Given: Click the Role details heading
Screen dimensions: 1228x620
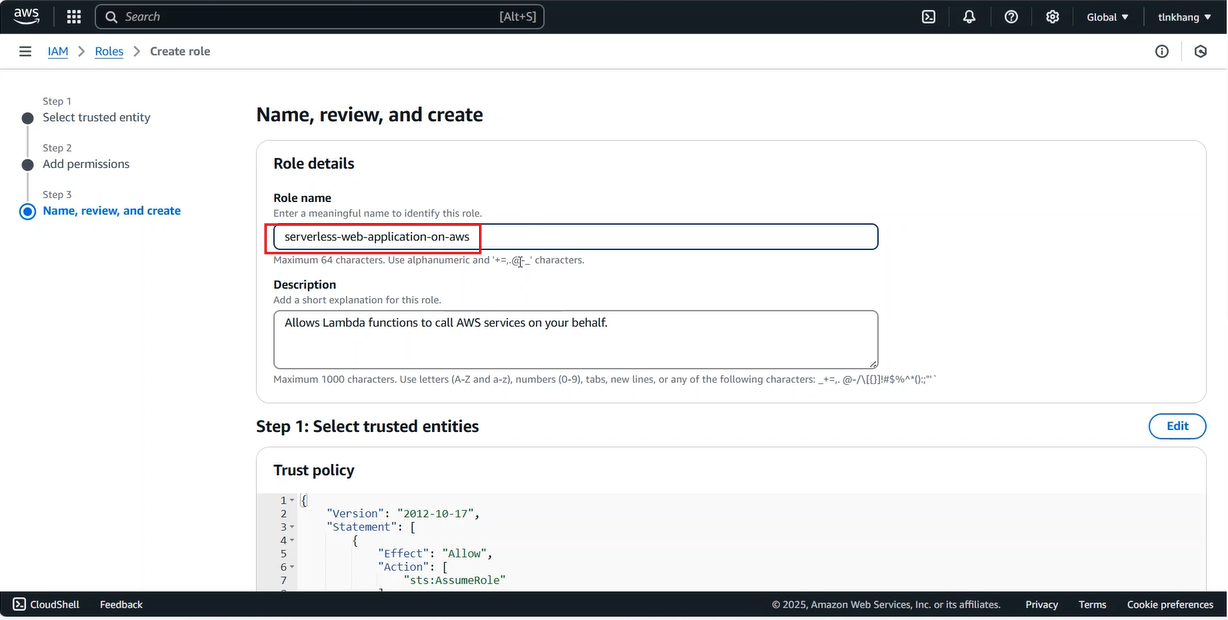Looking at the screenshot, I should [x=314, y=163].
